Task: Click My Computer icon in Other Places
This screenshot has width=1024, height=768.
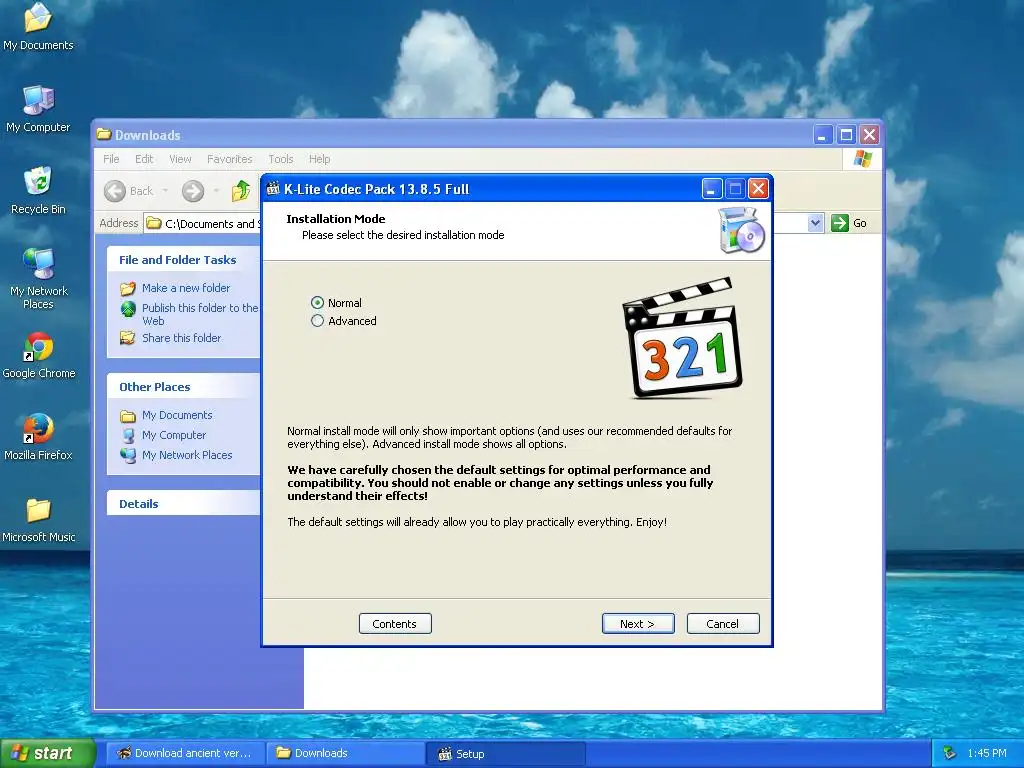Action: pos(128,436)
